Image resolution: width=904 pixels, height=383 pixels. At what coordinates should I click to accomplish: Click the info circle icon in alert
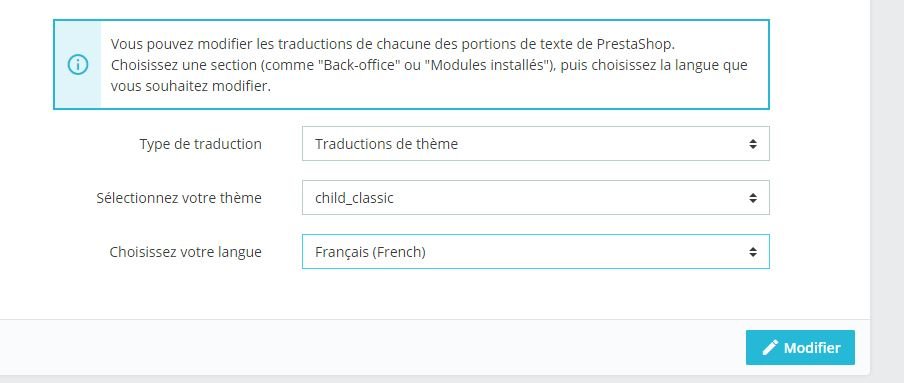click(78, 65)
